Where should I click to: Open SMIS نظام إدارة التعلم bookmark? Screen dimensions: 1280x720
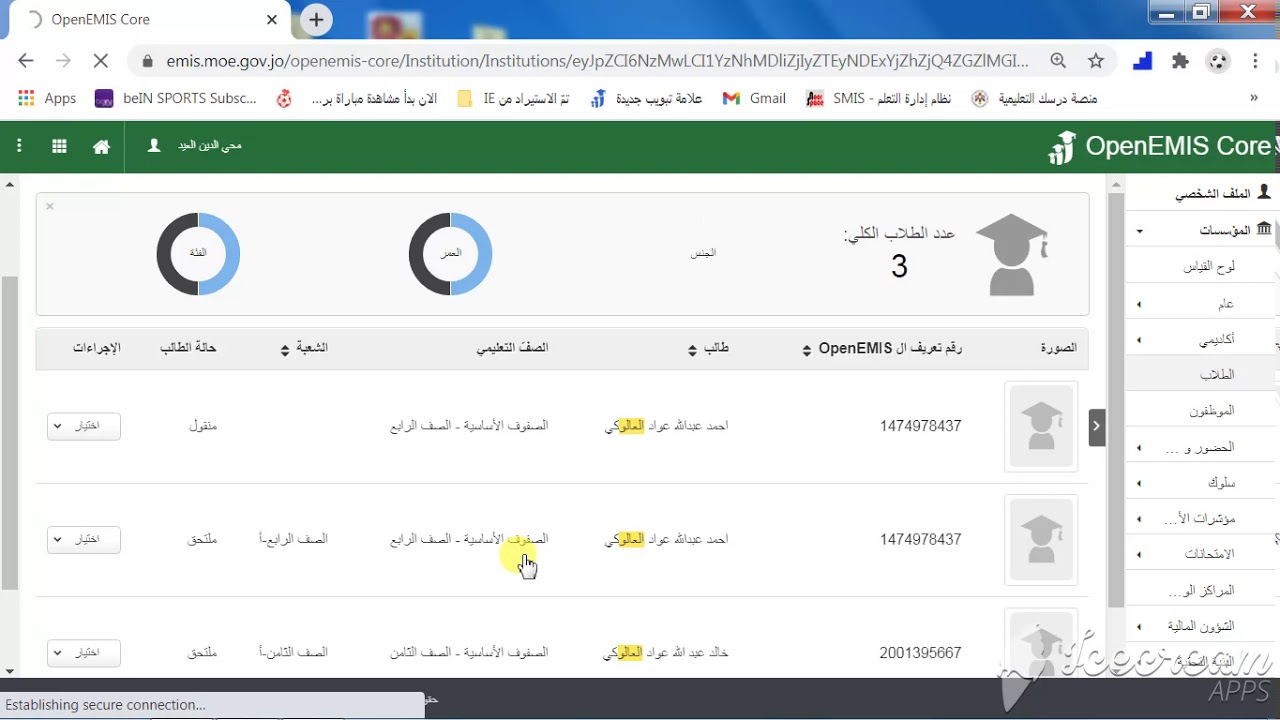pos(879,98)
